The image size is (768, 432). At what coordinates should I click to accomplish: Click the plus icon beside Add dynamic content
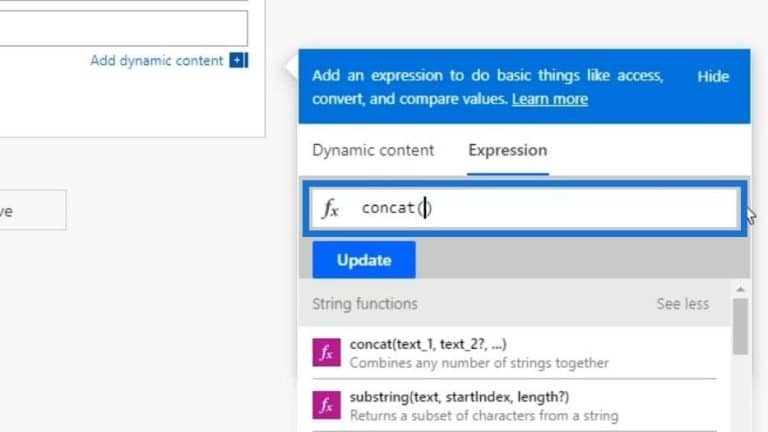[239, 60]
